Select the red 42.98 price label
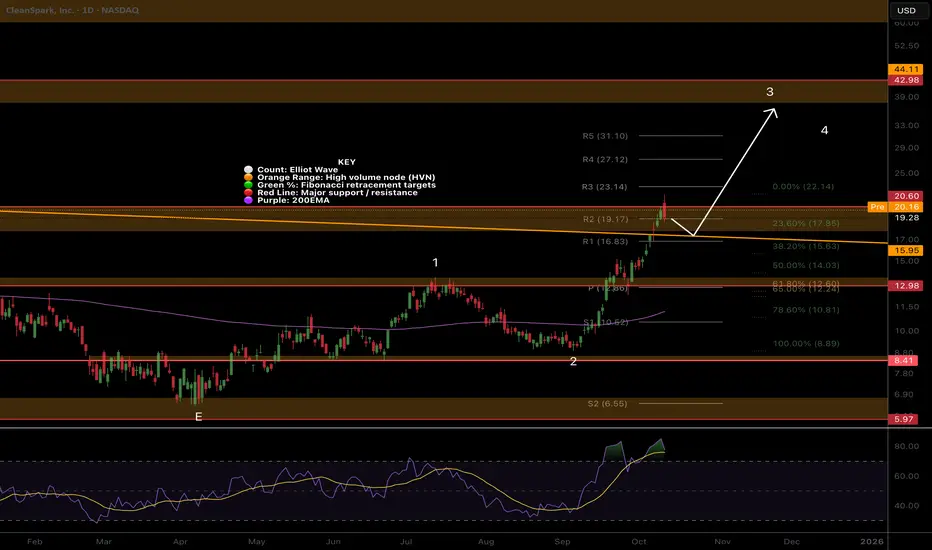The image size is (932, 550). pyautogui.click(x=906, y=80)
